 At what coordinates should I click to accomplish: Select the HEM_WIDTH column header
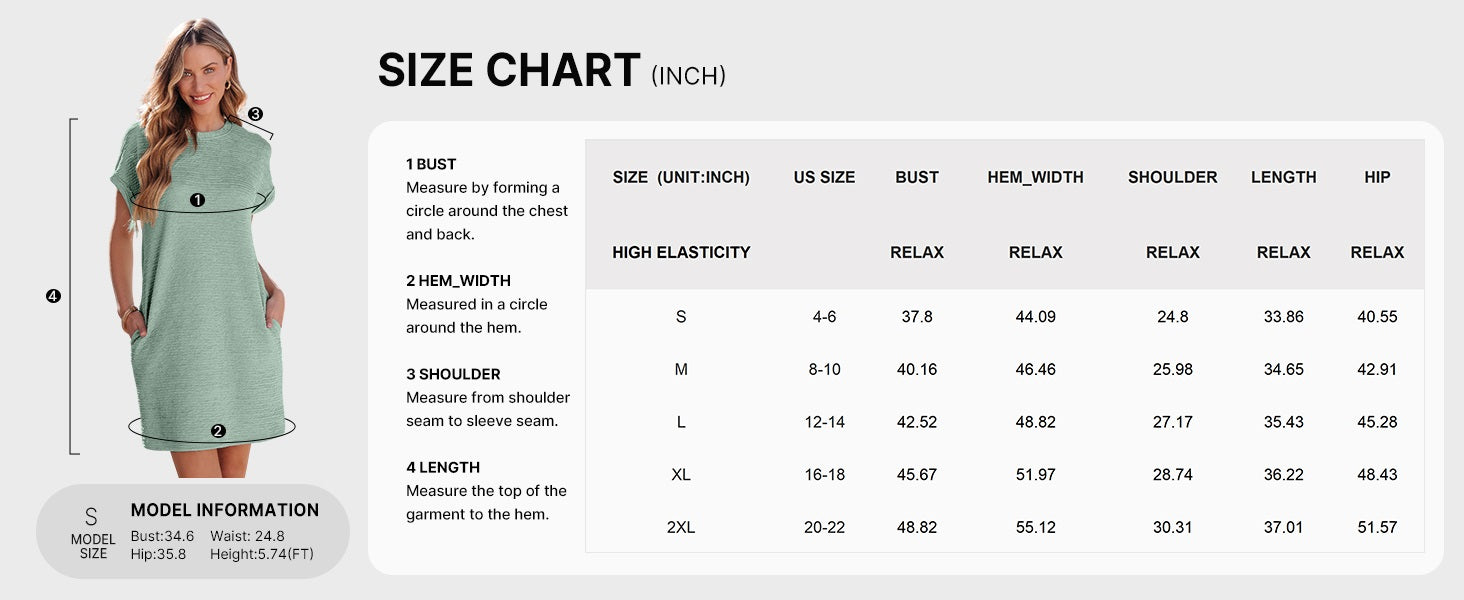point(1035,177)
